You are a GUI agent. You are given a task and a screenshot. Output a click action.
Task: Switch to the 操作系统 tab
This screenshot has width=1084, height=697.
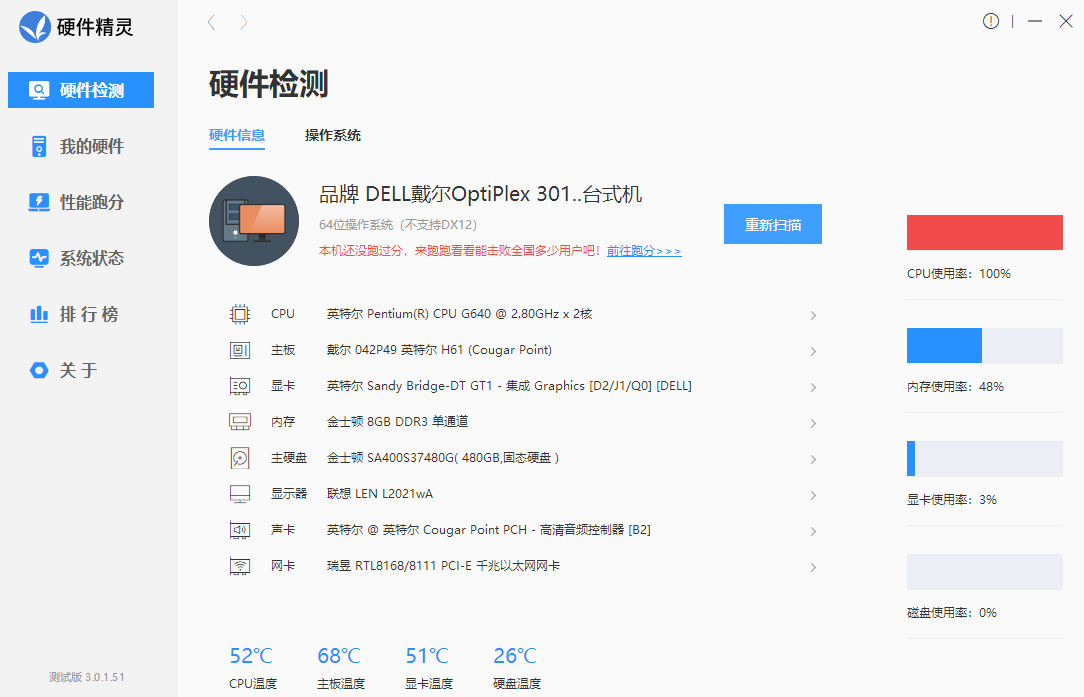[x=333, y=136]
